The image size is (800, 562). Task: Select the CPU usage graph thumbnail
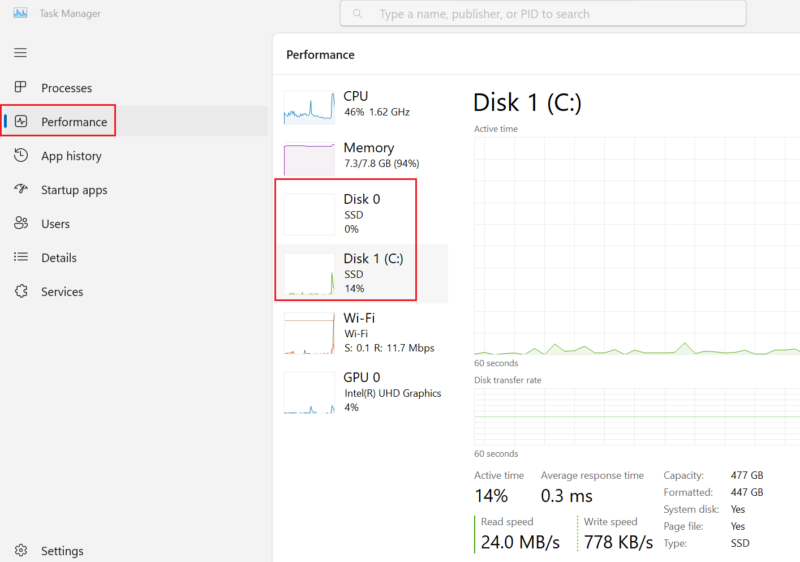[x=309, y=108]
